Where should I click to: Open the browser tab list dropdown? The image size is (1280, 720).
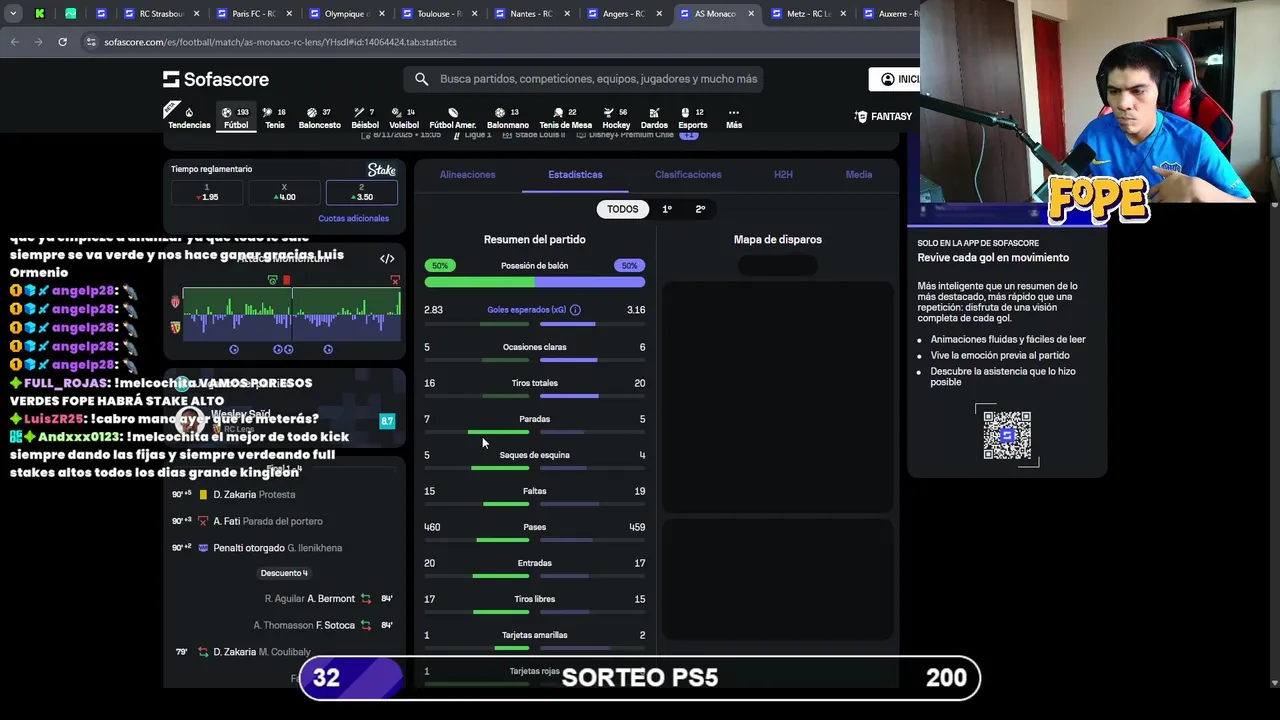tap(13, 14)
